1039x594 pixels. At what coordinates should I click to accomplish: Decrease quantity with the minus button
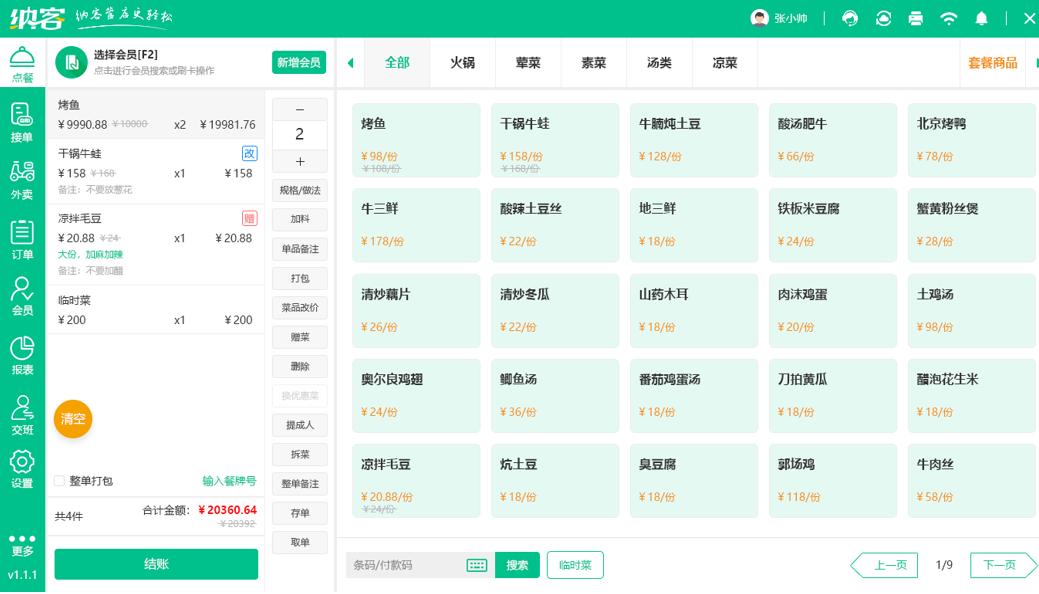pos(300,109)
